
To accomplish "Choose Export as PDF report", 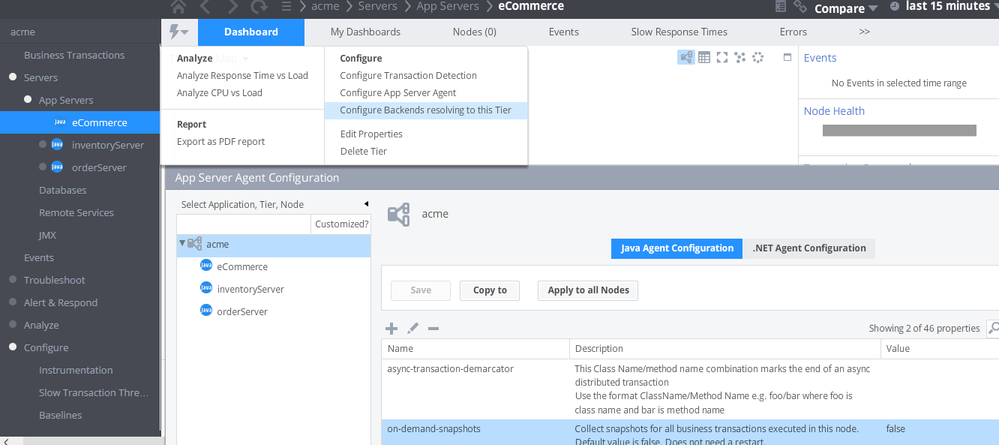I will click(220, 141).
